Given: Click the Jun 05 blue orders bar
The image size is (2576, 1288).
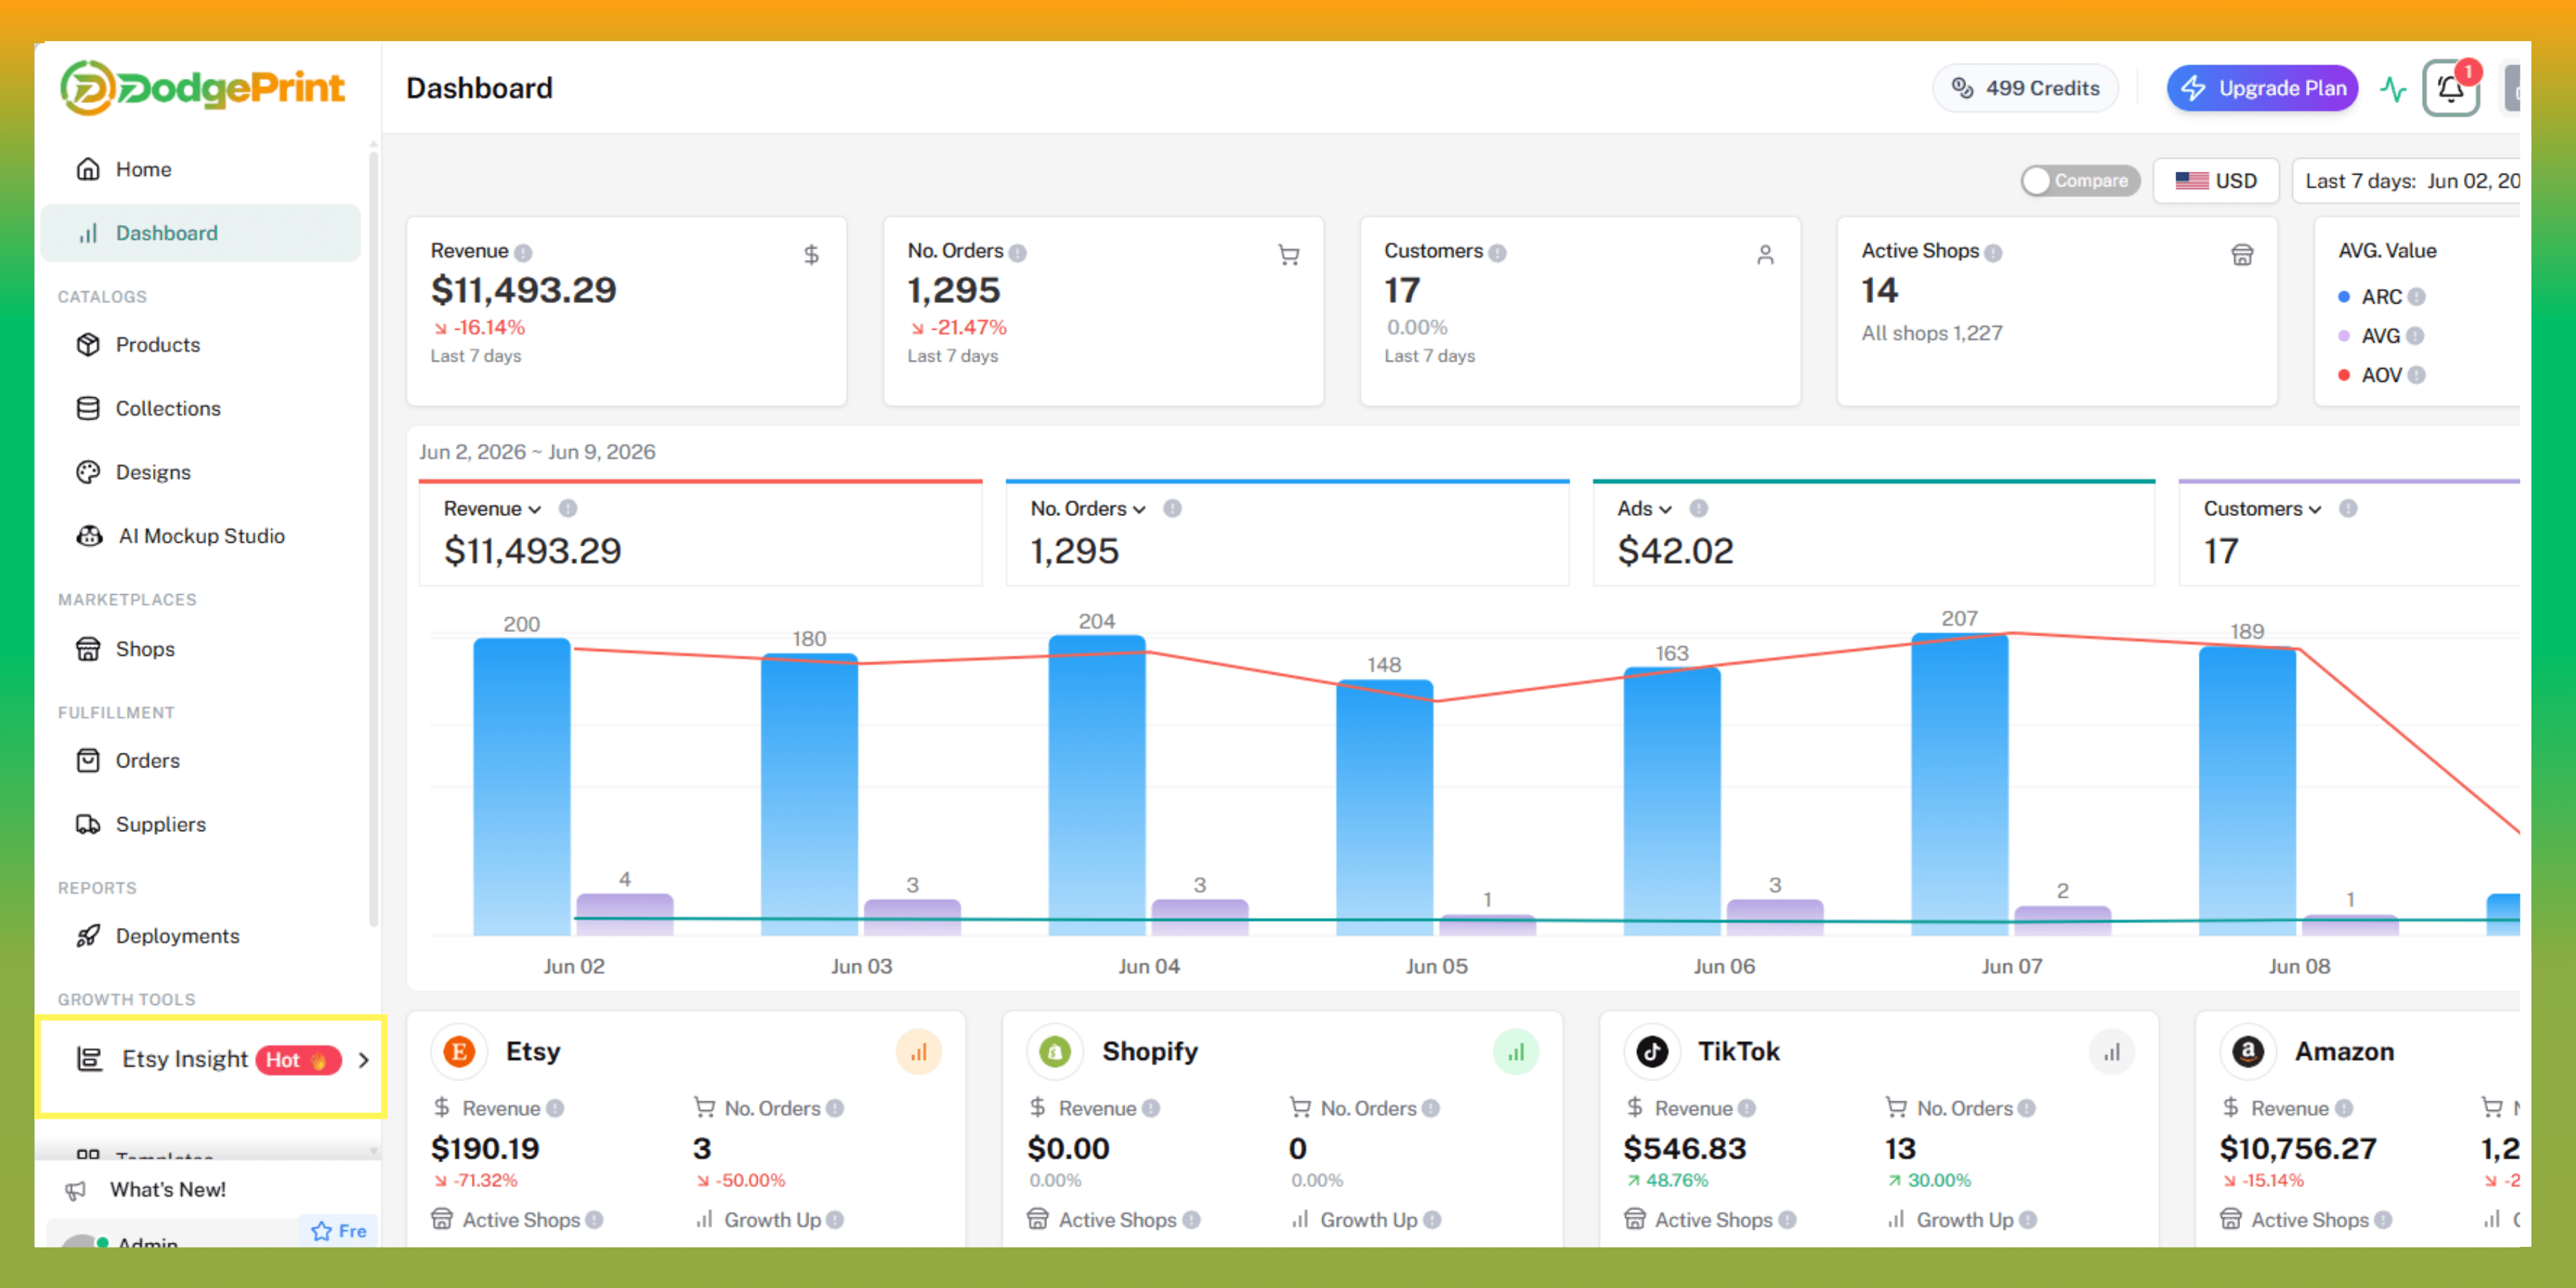Looking at the screenshot, I should coord(1385,808).
